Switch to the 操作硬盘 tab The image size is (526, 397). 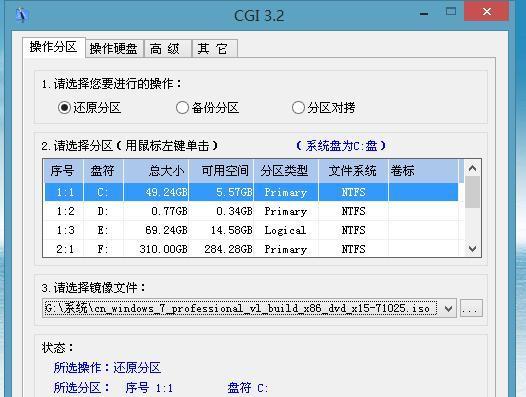pos(114,49)
